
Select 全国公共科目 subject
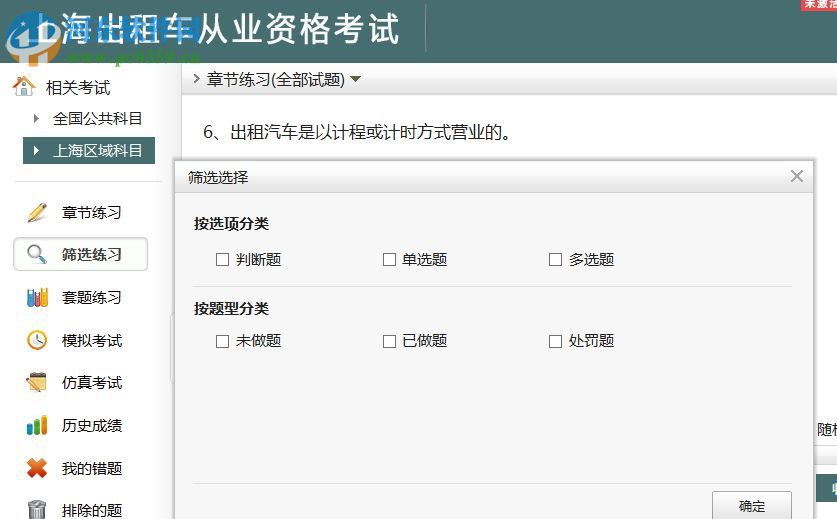(97, 119)
